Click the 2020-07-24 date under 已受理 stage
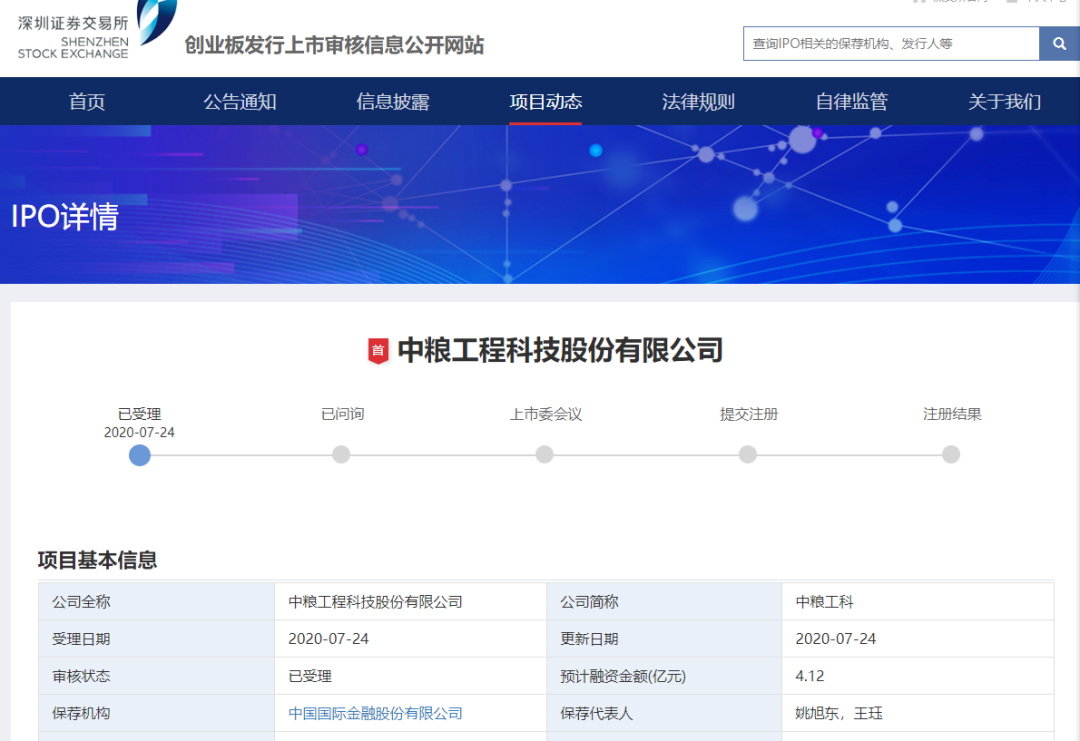The height and width of the screenshot is (741, 1080). point(139,432)
